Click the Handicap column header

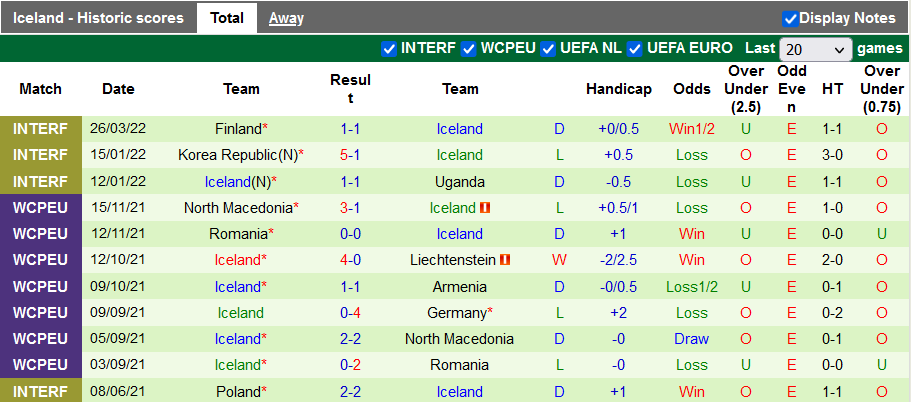(x=619, y=89)
